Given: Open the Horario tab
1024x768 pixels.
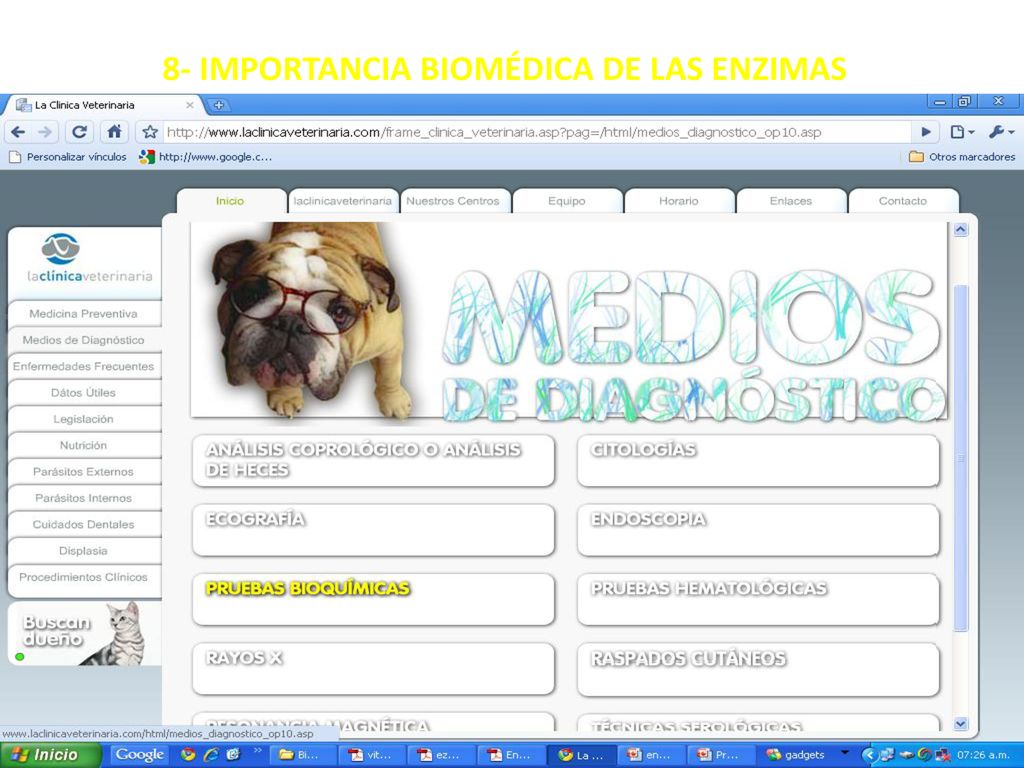Looking at the screenshot, I should coord(679,201).
